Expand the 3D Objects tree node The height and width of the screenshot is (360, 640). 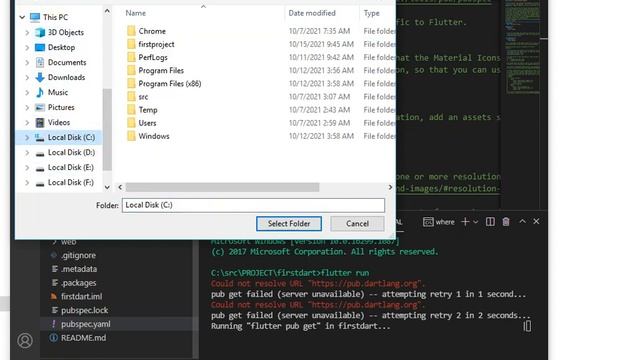pos(27,32)
